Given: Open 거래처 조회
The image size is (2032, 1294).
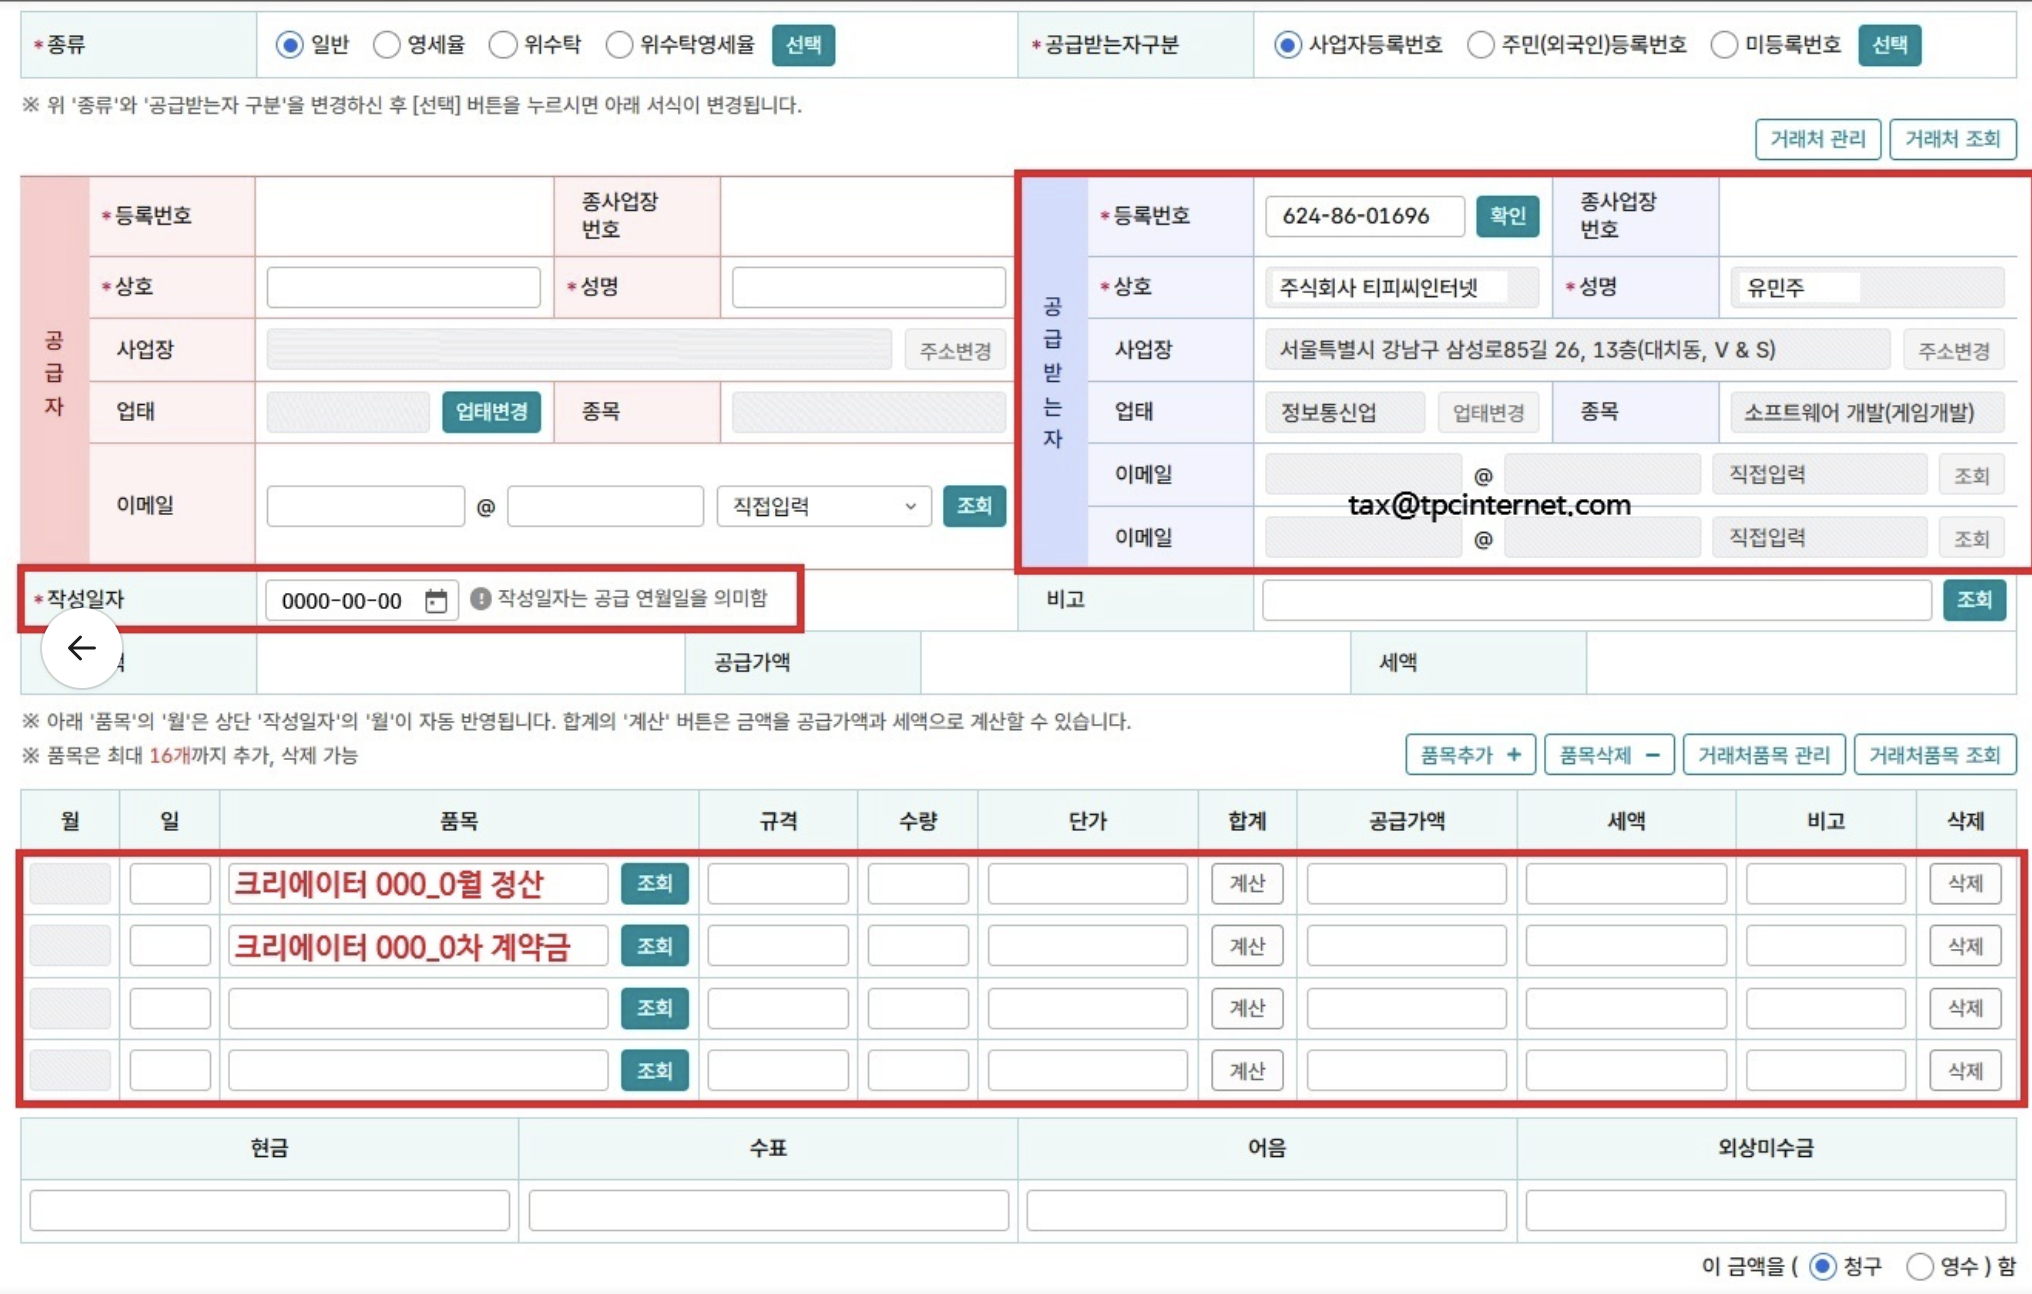Looking at the screenshot, I should (x=1952, y=139).
